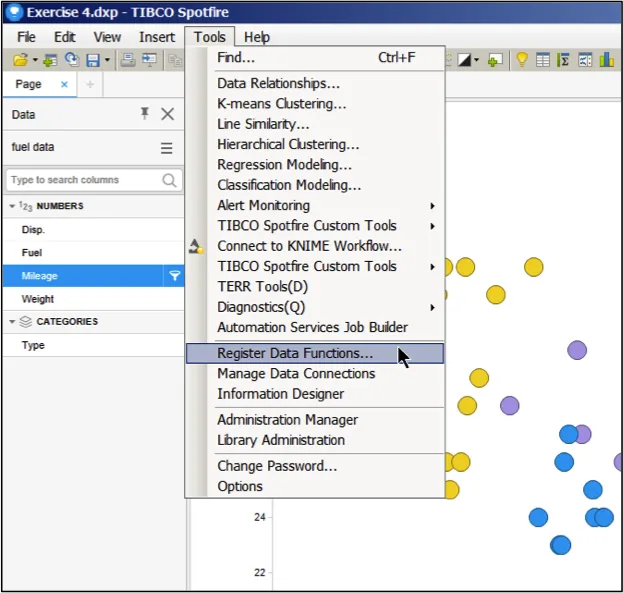This screenshot has height=593, width=623.
Task: Click the Add Data Tables toolbar icon
Action: point(50,60)
